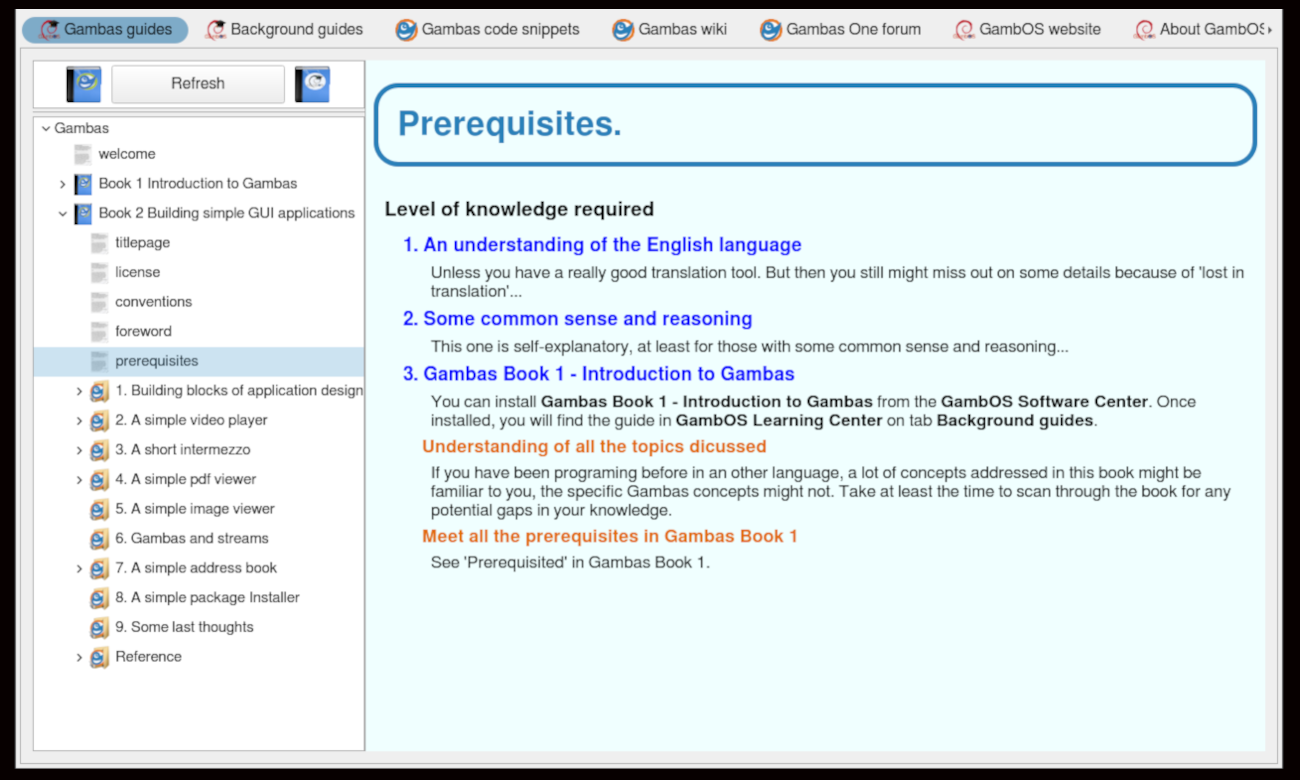Viewport: 1300px width, 780px height.
Task: Expand the Reference tree node
Action: coord(79,657)
